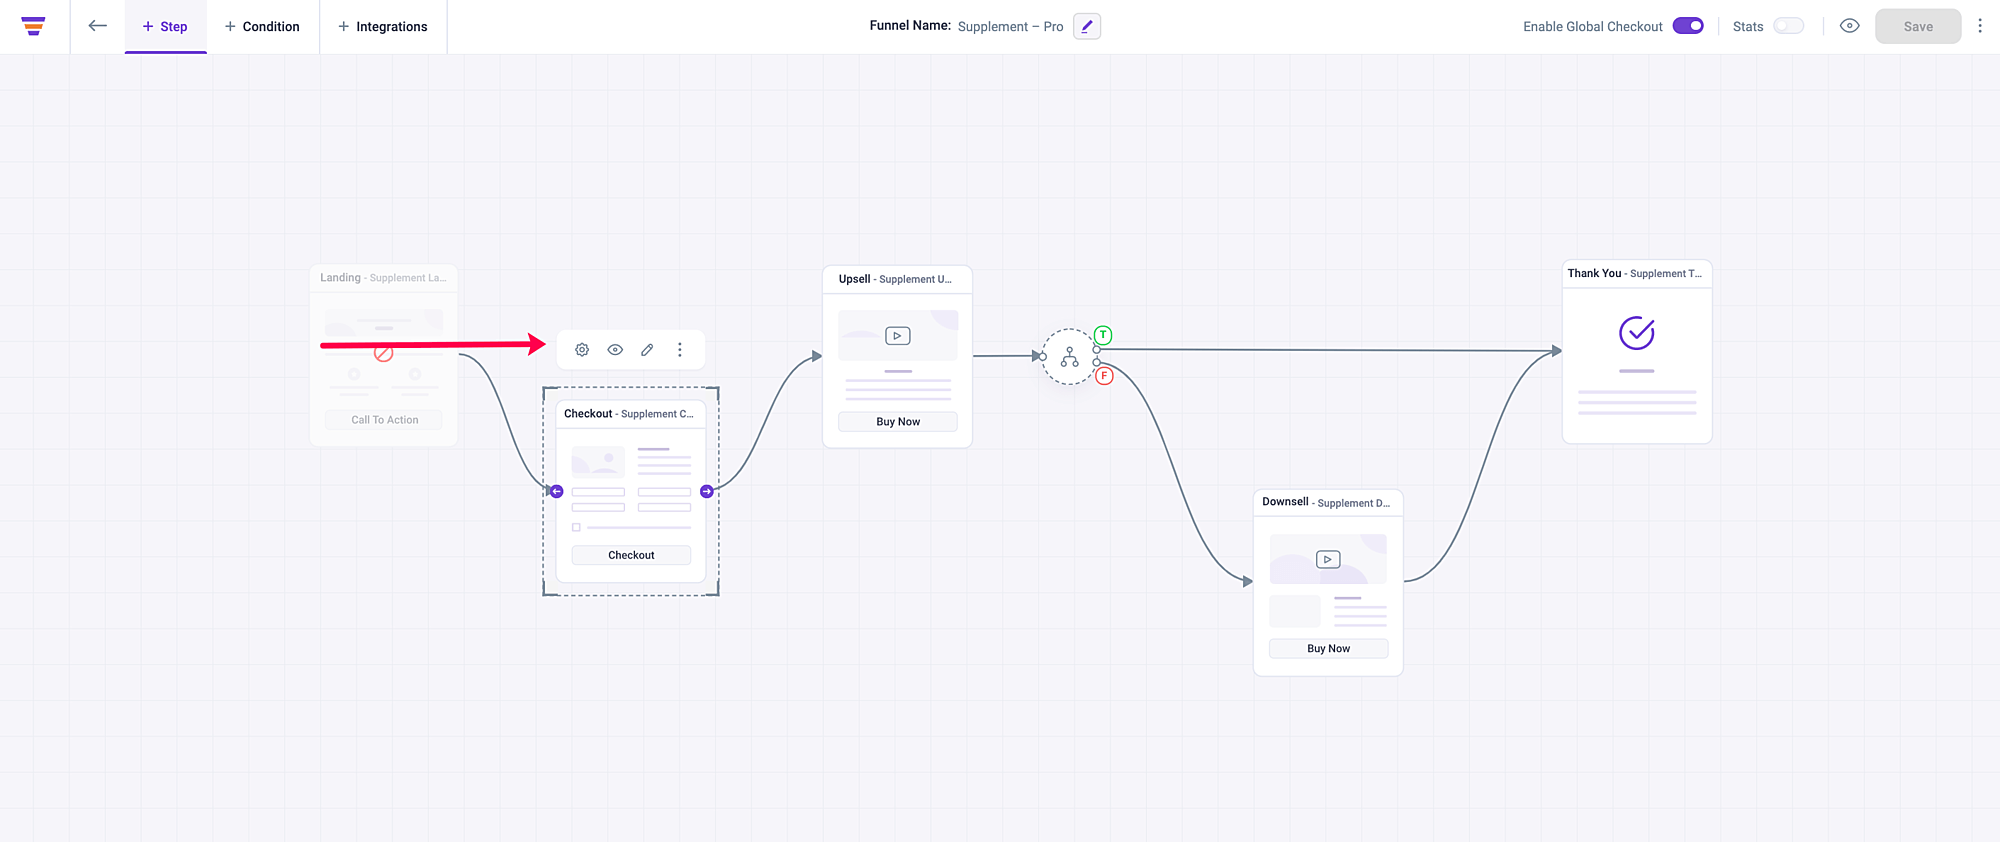This screenshot has width=2000, height=842.
Task: Preview funnel with top eye icon
Action: coord(1850,26)
